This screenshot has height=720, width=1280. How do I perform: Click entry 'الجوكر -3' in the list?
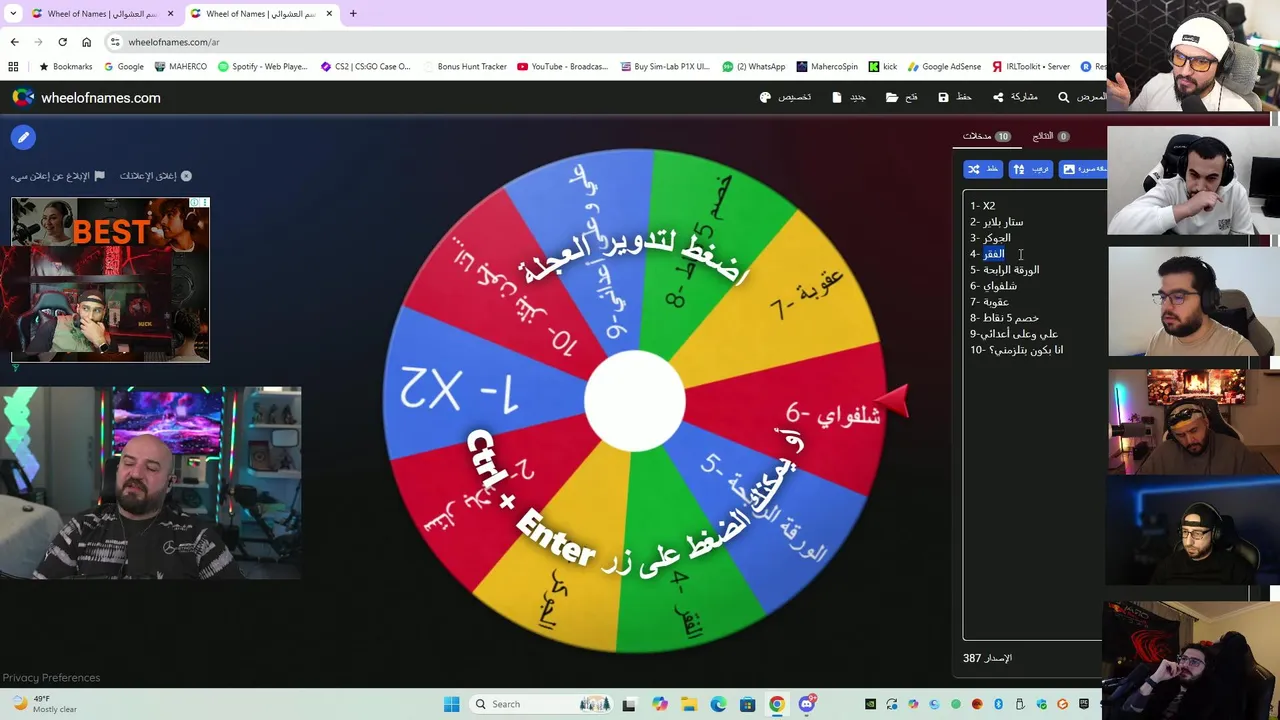[x=990, y=238]
